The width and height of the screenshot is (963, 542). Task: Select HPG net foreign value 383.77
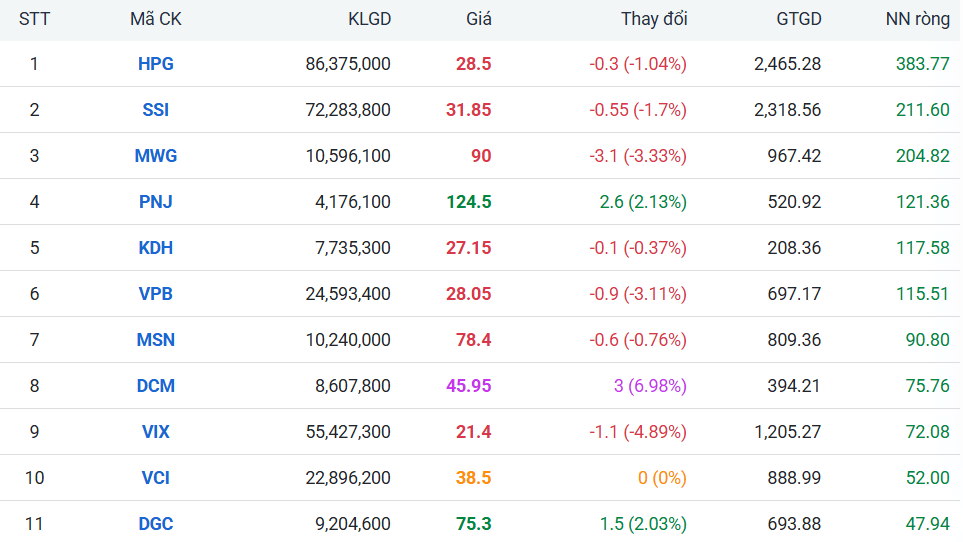point(922,64)
